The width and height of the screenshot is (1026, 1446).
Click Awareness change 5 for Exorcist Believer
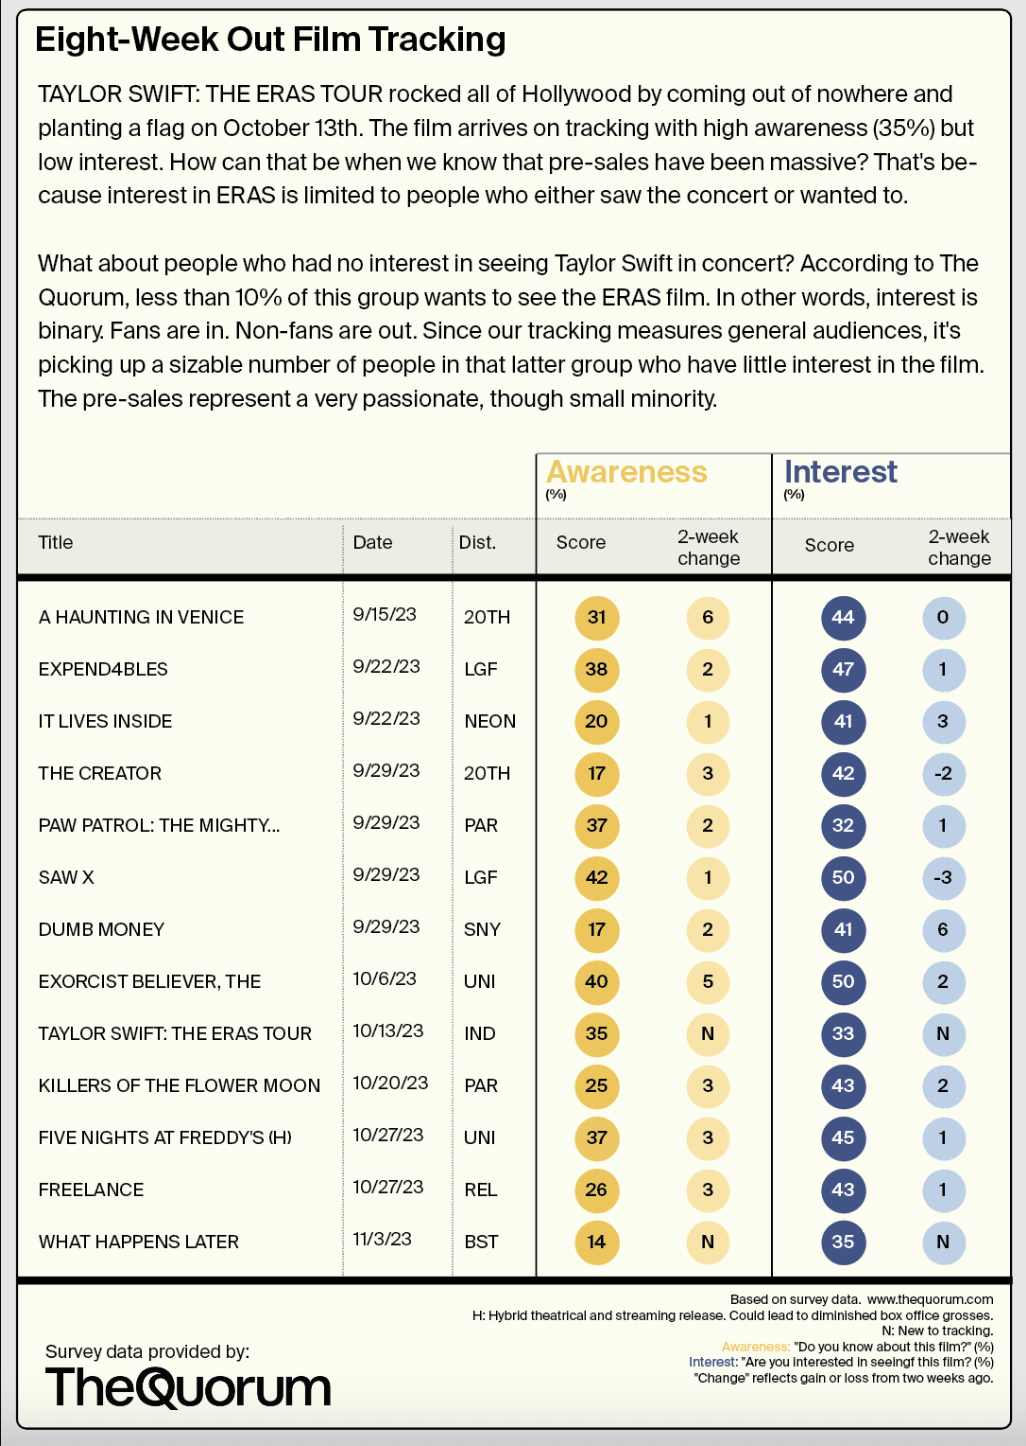point(708,981)
